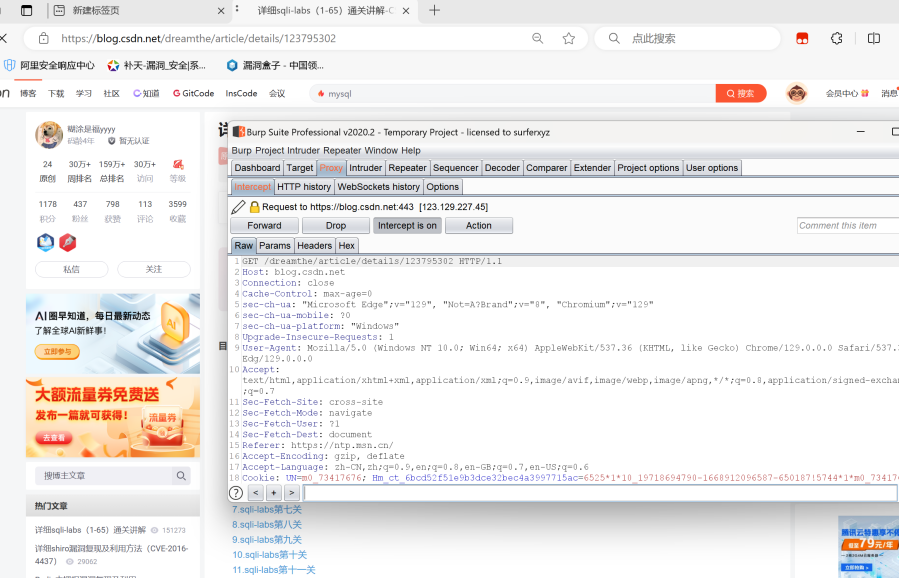Switch to the Repeater tab
899x578 pixels.
pyautogui.click(x=407, y=167)
